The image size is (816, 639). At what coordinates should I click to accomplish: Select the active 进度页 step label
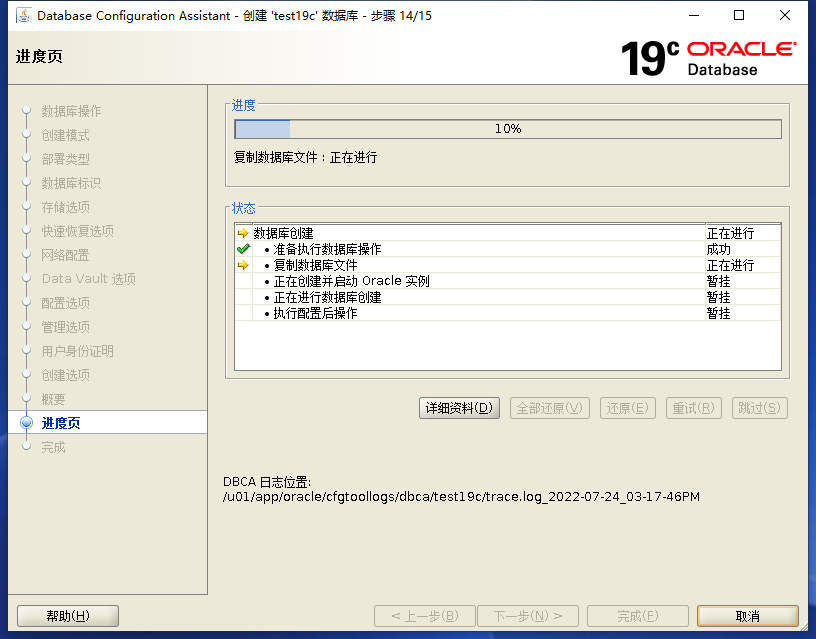click(61, 423)
